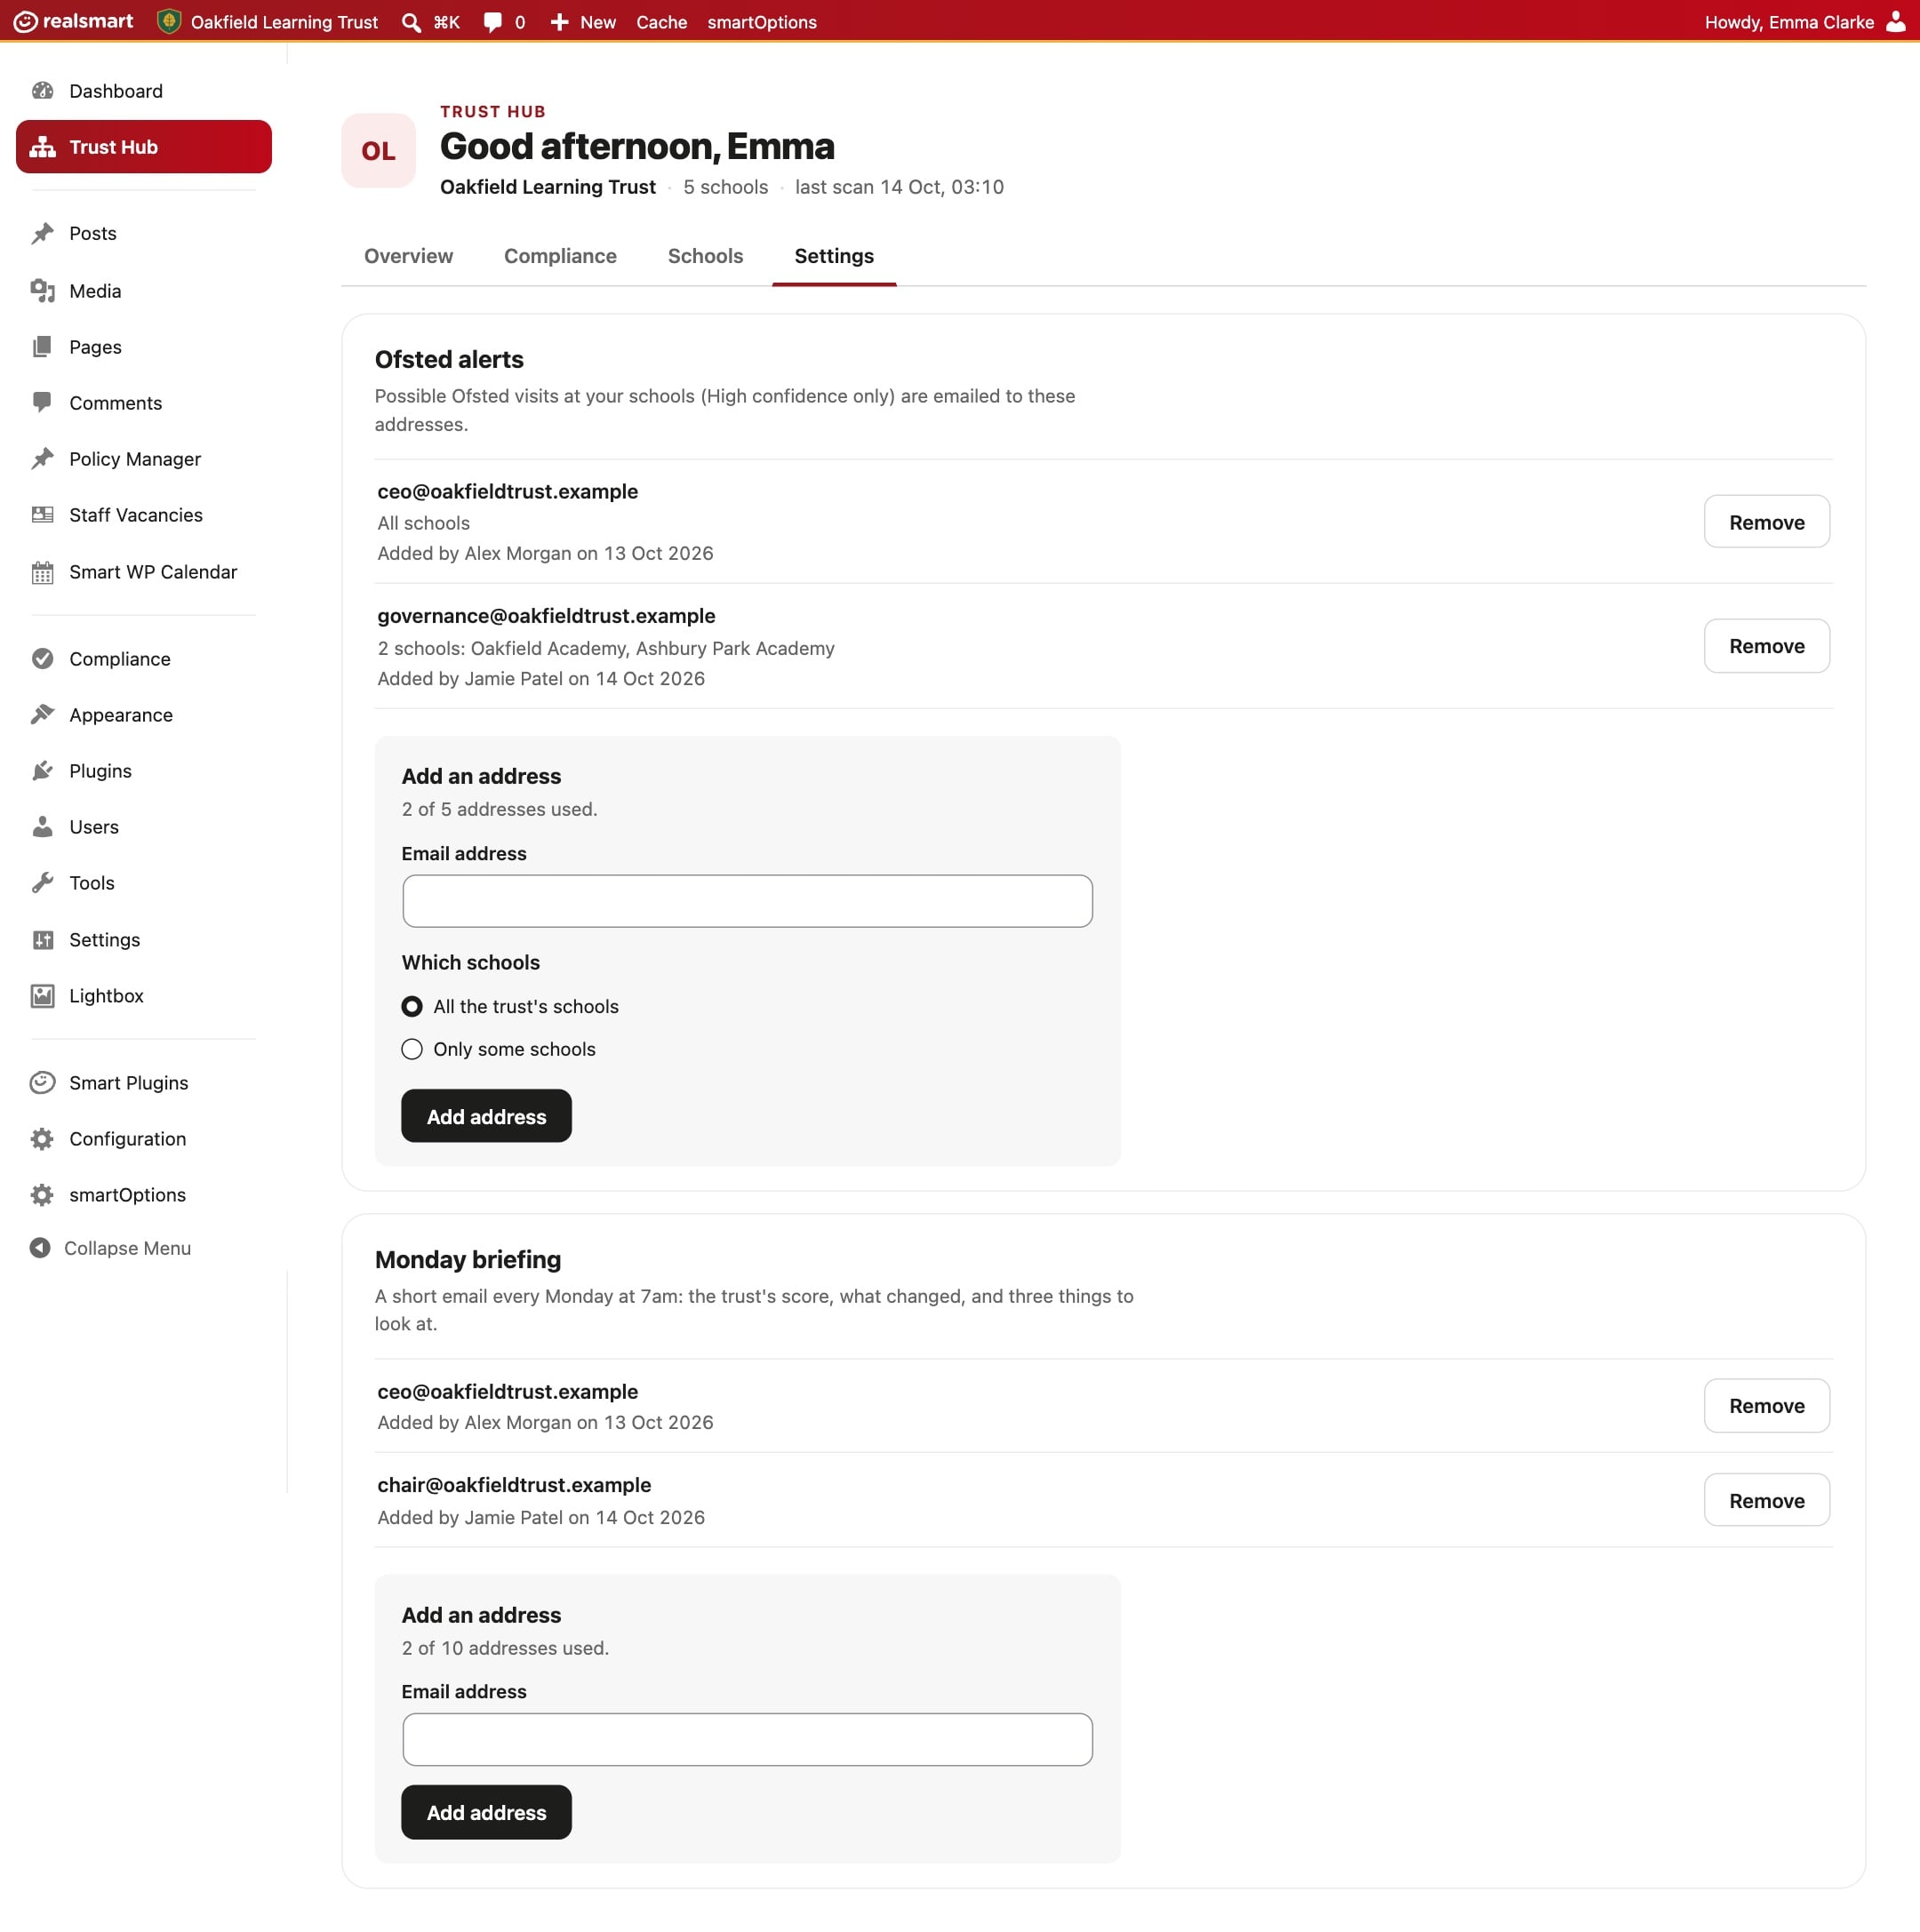1920x1932 pixels.
Task: Open the Plugins plug icon
Action: tap(42, 771)
